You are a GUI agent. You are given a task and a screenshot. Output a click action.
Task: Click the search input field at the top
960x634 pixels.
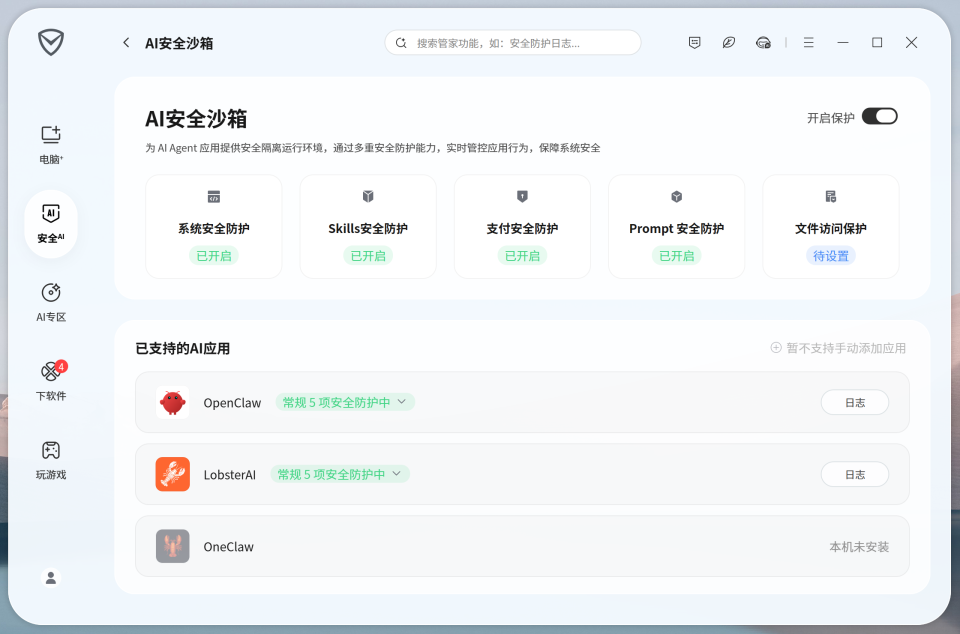(x=512, y=42)
